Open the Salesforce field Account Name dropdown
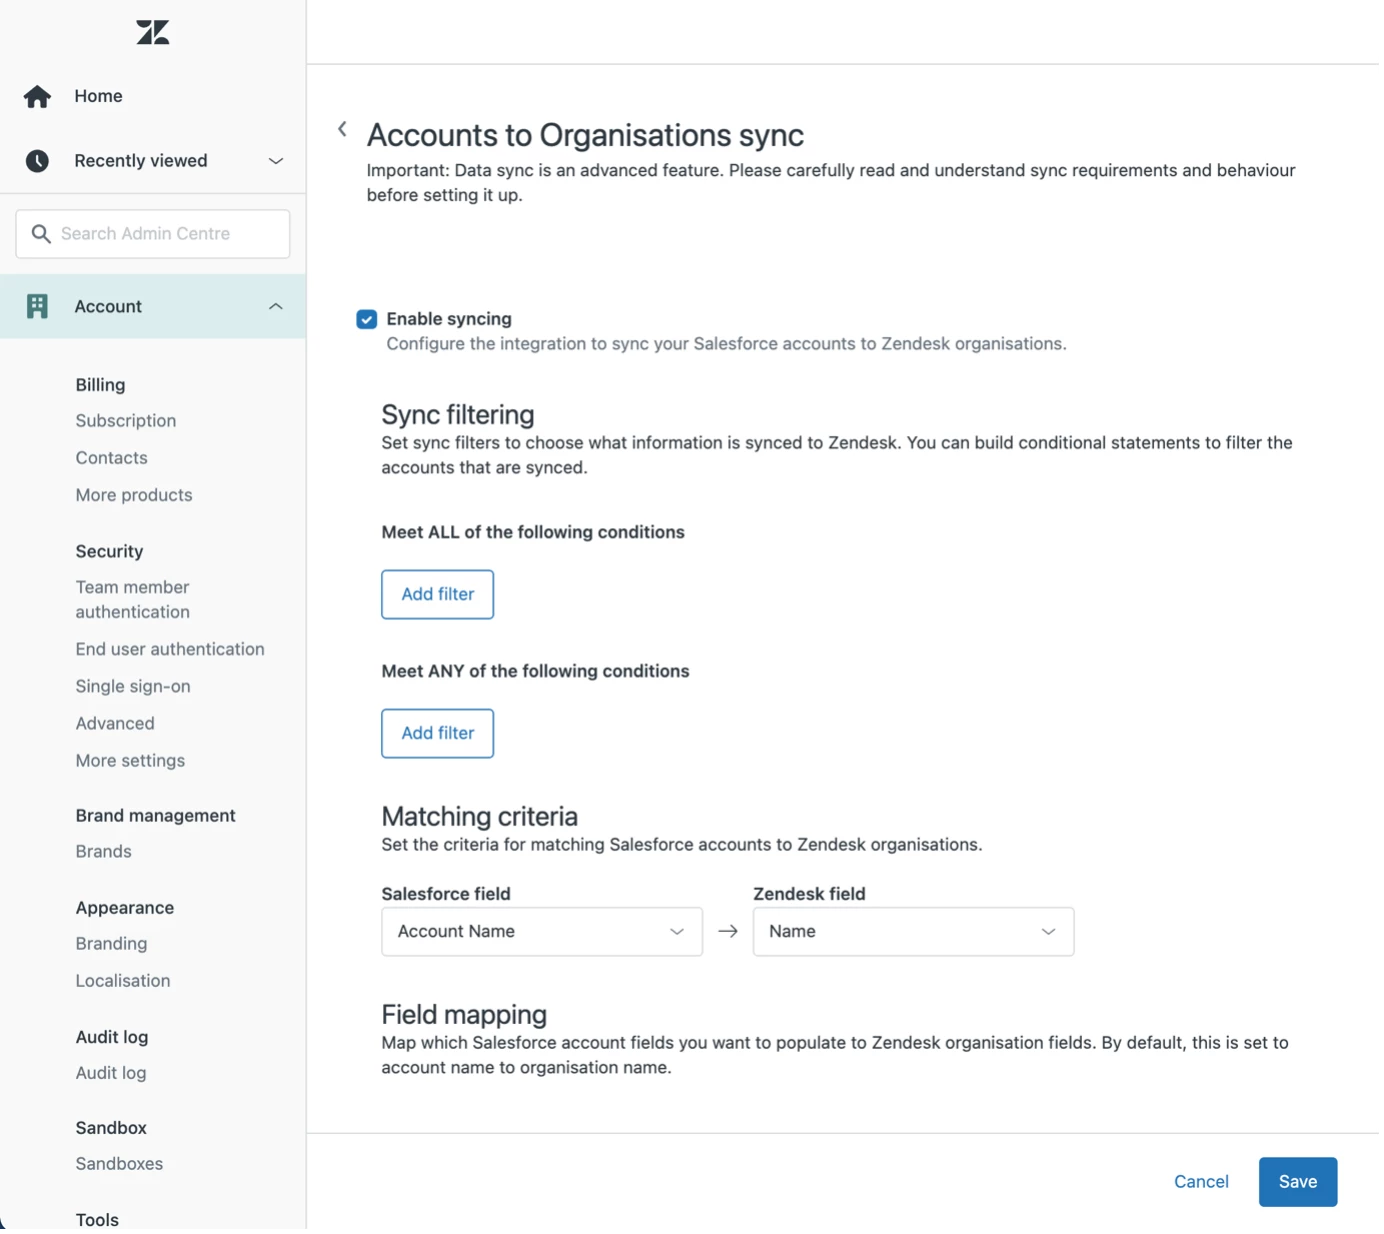The height and width of the screenshot is (1234, 1384). coord(542,932)
